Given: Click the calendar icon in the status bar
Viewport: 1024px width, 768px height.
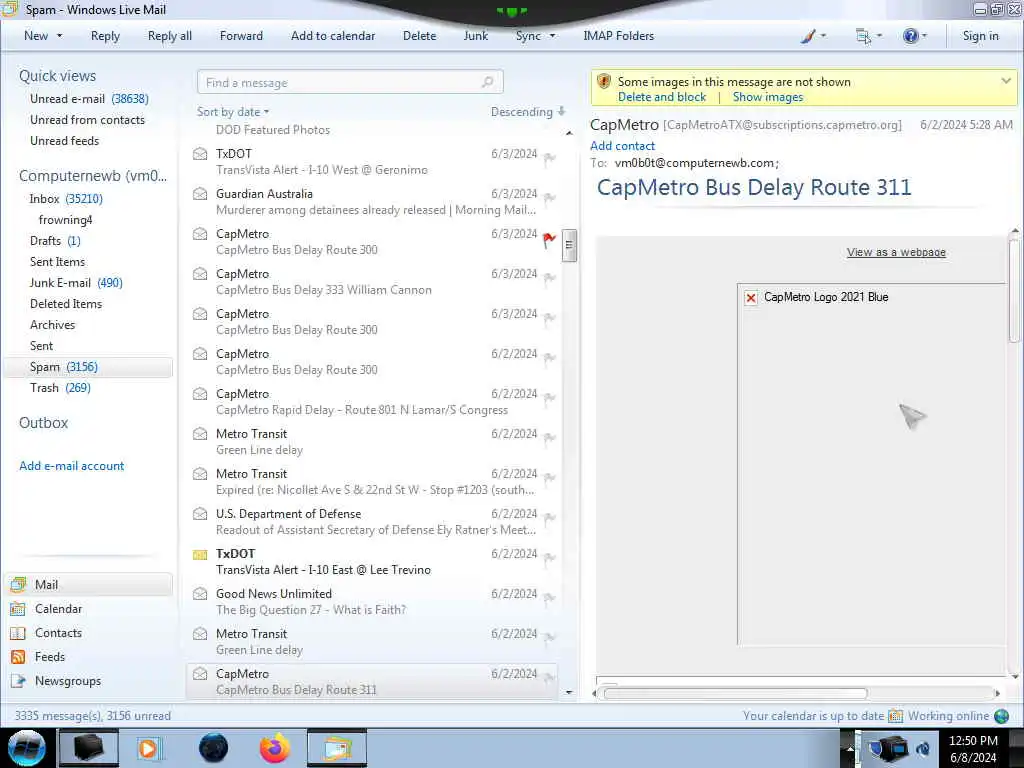Looking at the screenshot, I should 895,716.
